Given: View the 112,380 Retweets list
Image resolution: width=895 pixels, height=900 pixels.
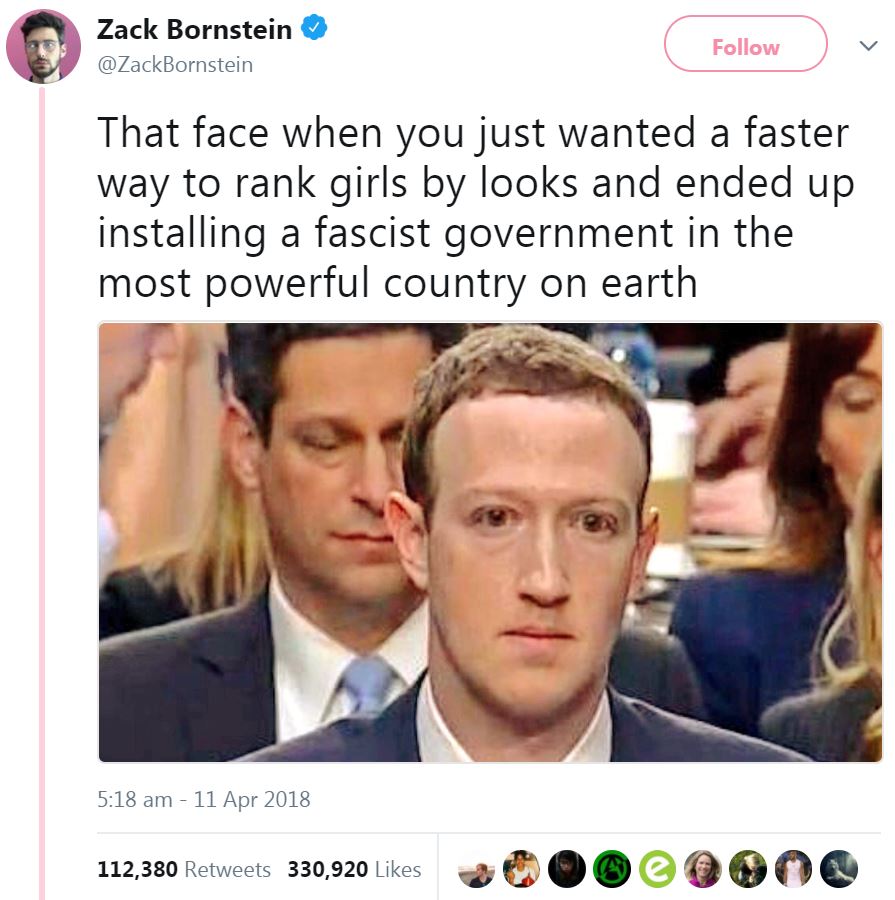Looking at the screenshot, I should [184, 869].
